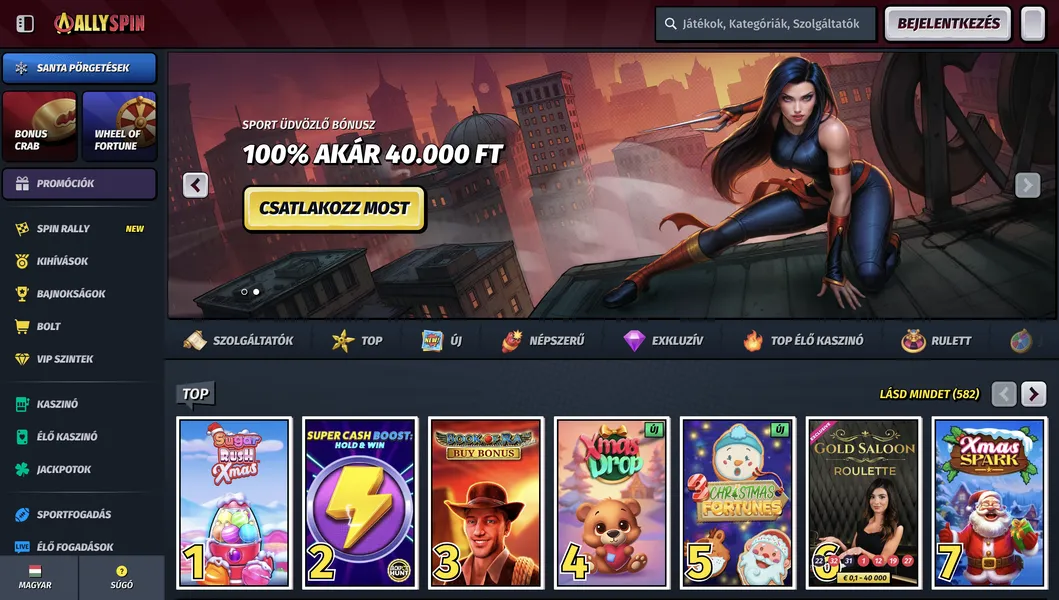This screenshot has width=1059, height=600.
Task: Open the Bonus Crab tile
Action: pyautogui.click(x=40, y=126)
